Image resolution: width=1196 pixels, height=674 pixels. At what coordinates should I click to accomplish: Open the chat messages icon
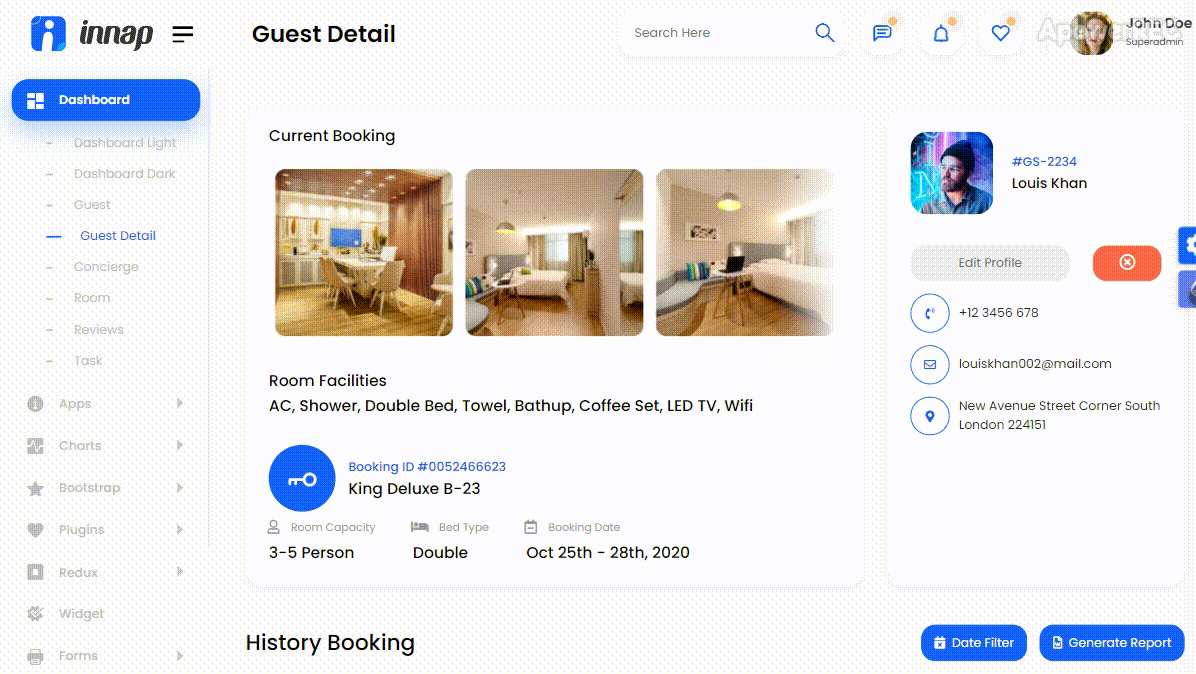(x=883, y=33)
